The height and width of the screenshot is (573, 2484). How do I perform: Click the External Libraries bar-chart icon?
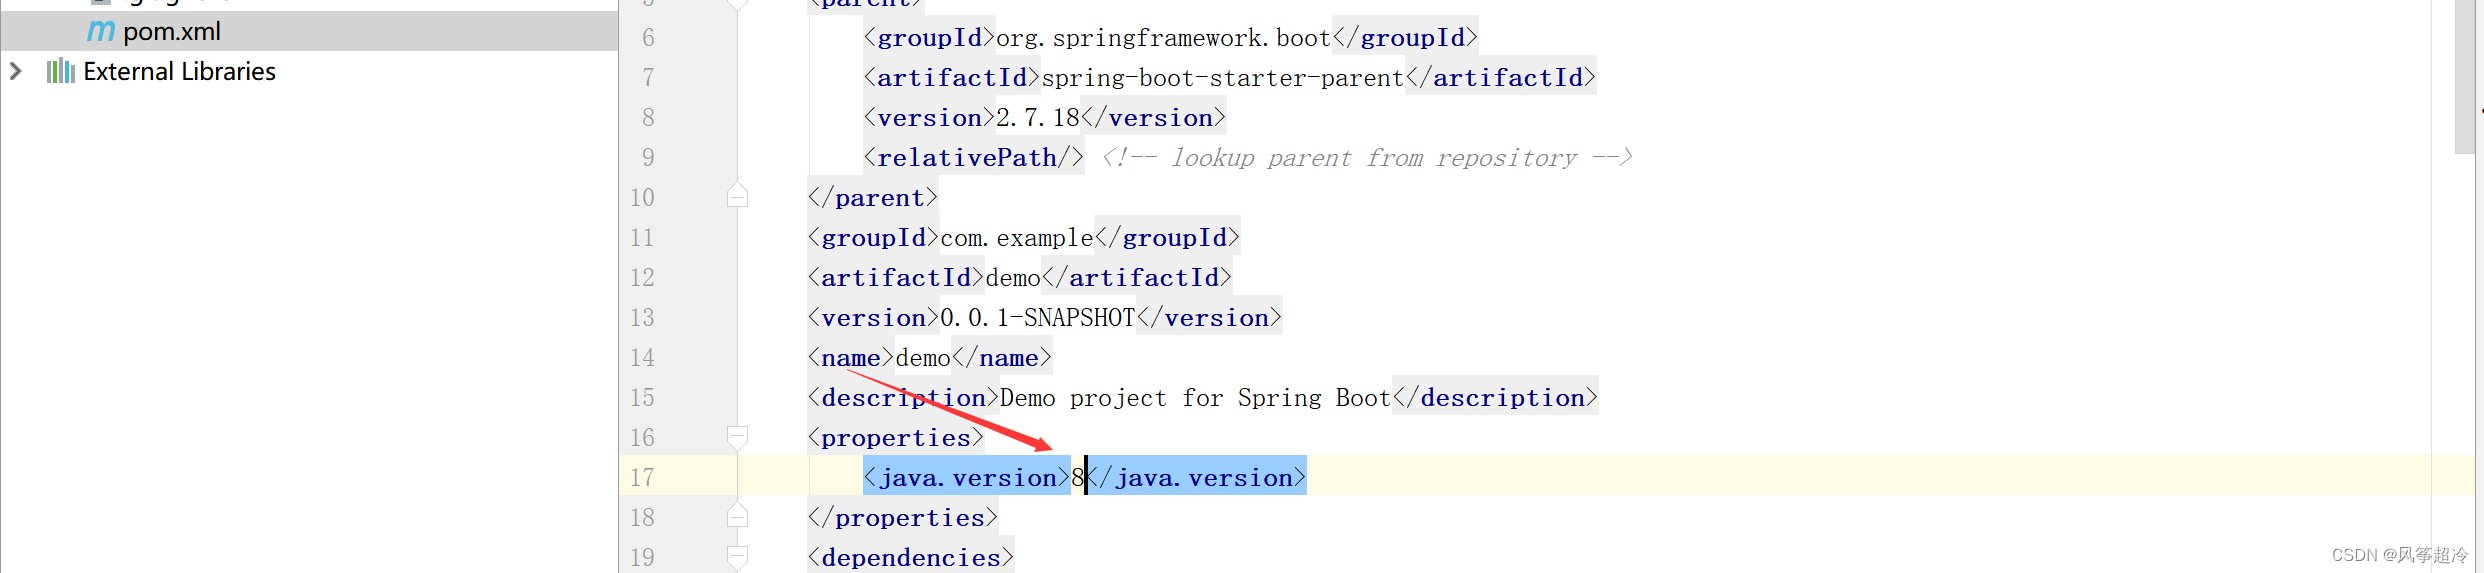tap(61, 71)
